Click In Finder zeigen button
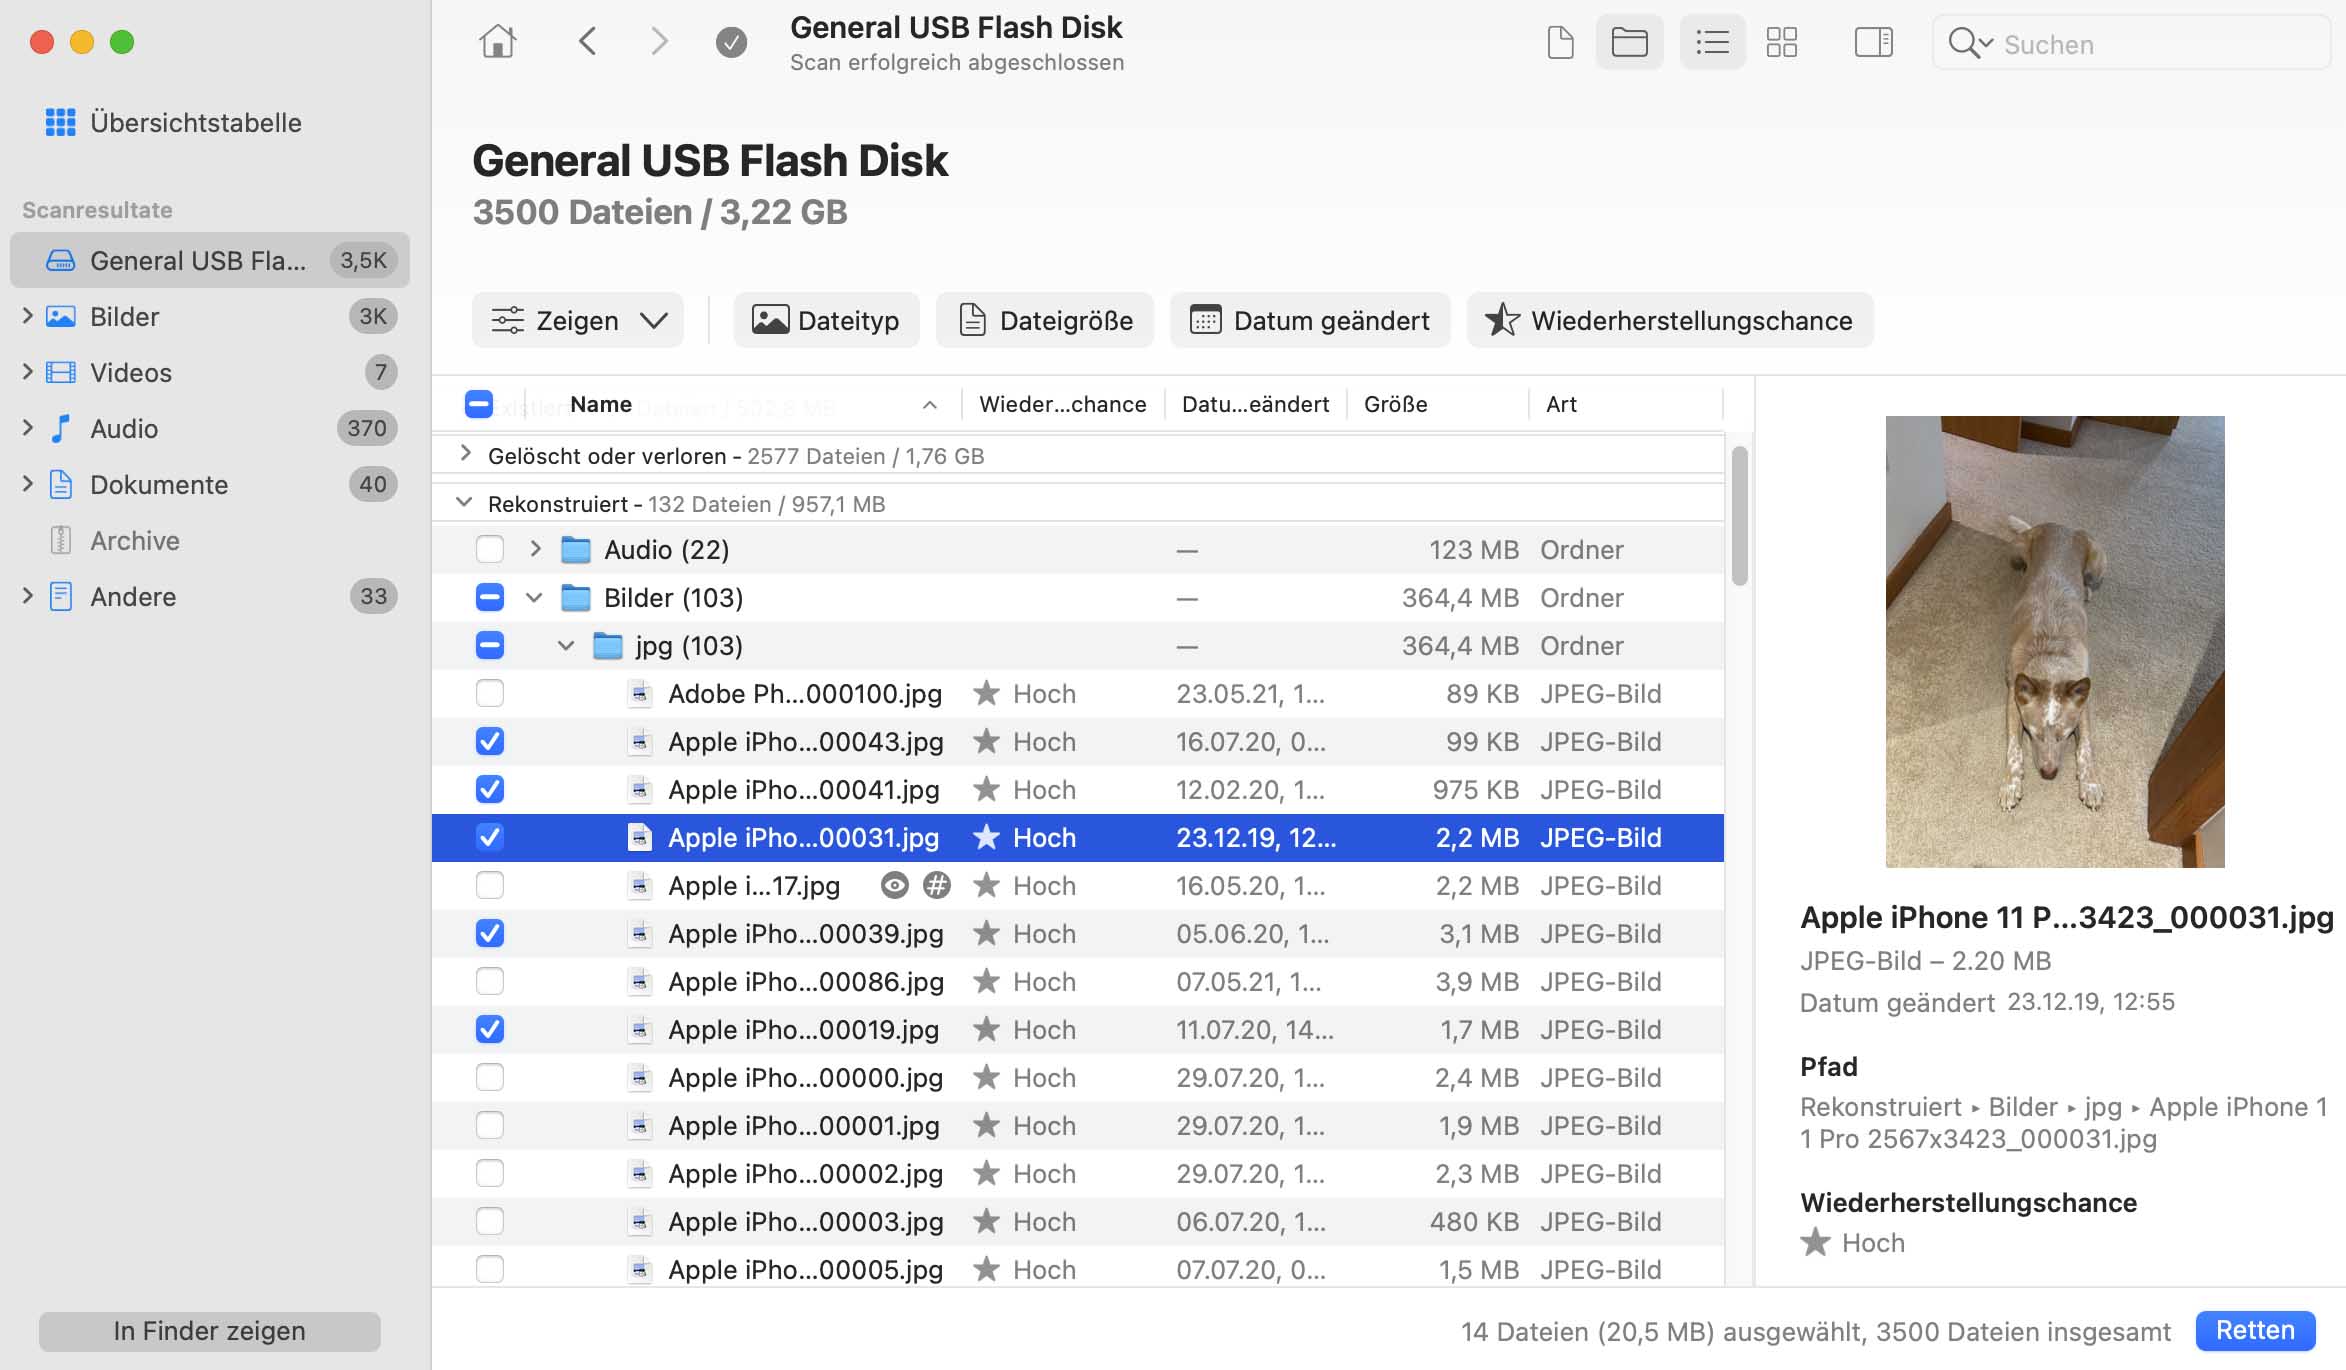The width and height of the screenshot is (2346, 1370). 209,1329
